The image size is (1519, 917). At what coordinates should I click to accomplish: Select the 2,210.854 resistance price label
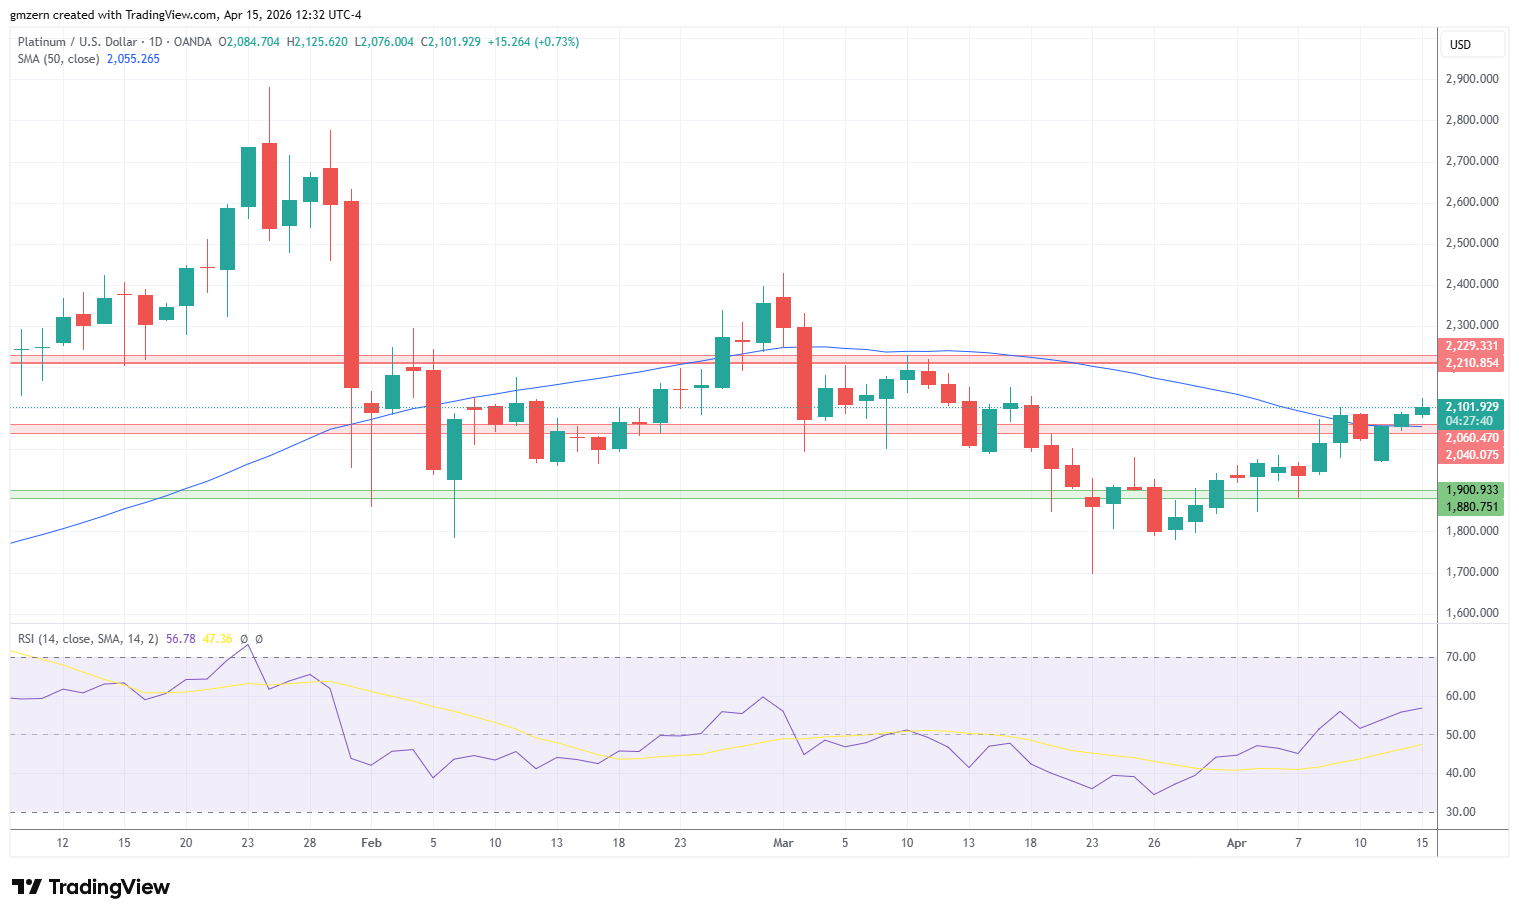click(x=1471, y=363)
